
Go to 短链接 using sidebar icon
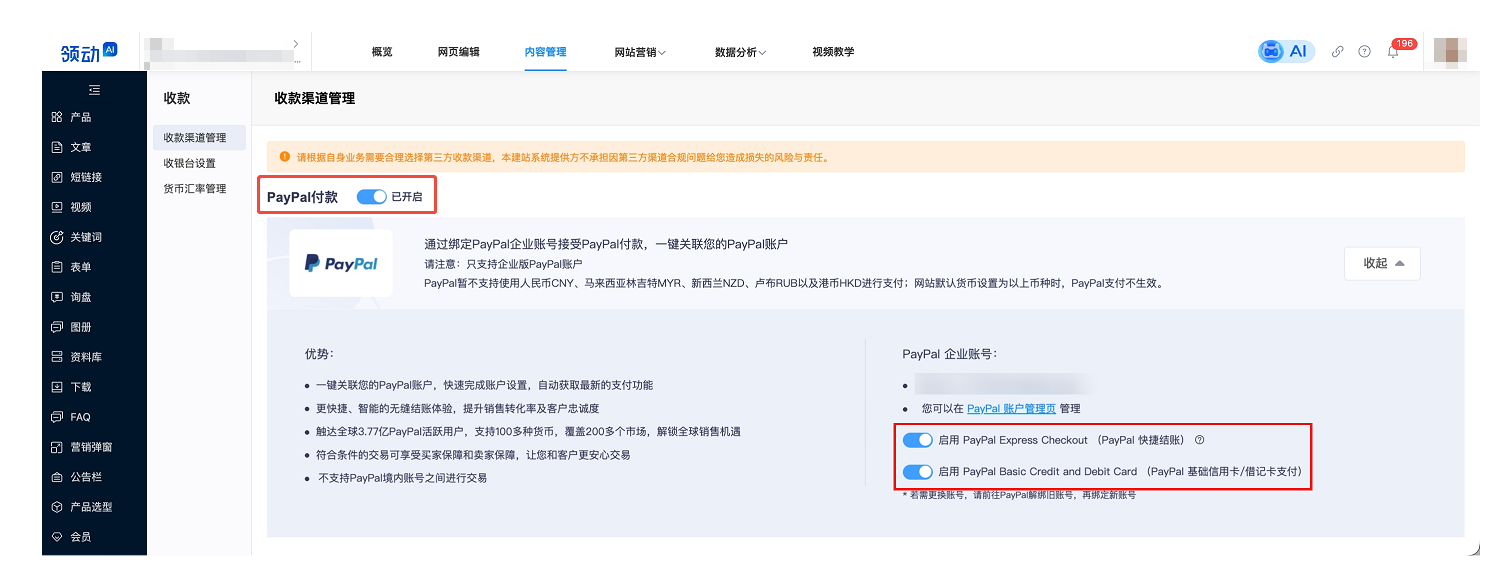click(x=57, y=177)
